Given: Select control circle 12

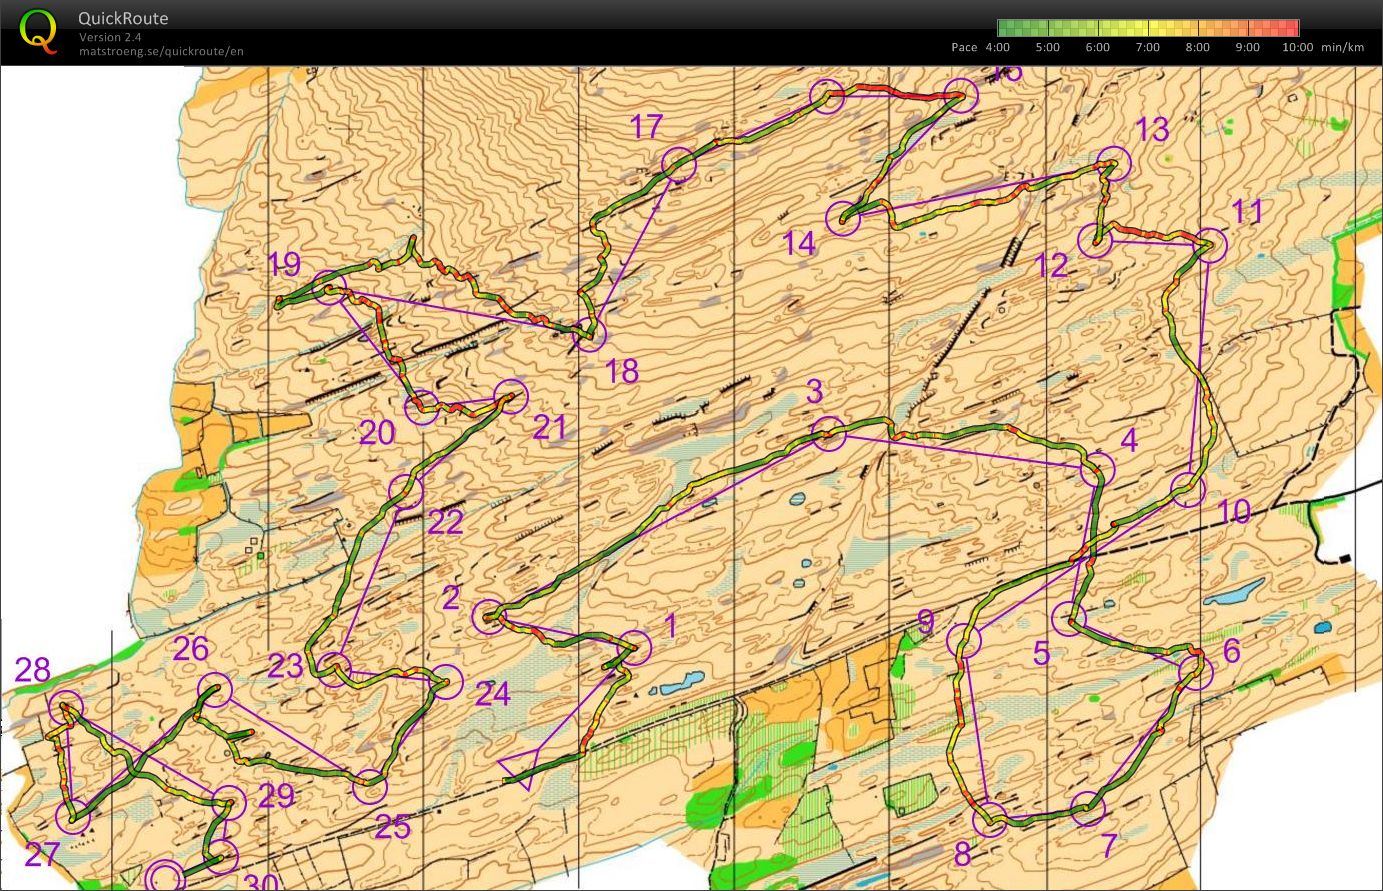Looking at the screenshot, I should (x=1096, y=241).
